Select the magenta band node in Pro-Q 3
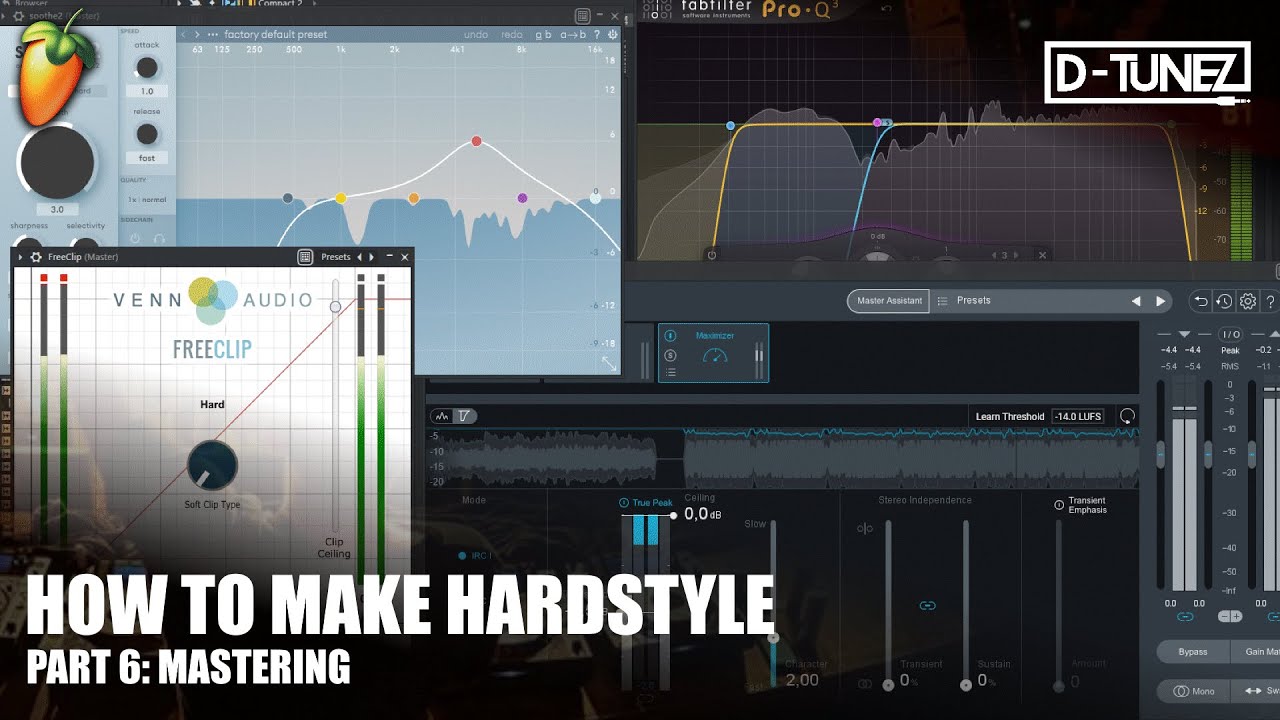The image size is (1280, 720). click(877, 123)
